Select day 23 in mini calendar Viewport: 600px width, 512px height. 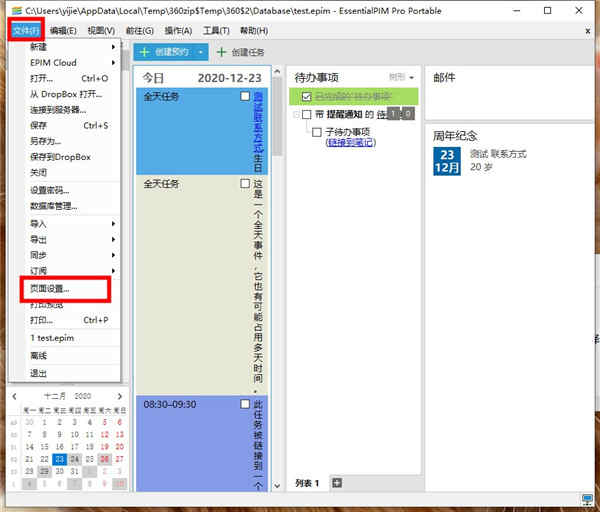click(60, 459)
